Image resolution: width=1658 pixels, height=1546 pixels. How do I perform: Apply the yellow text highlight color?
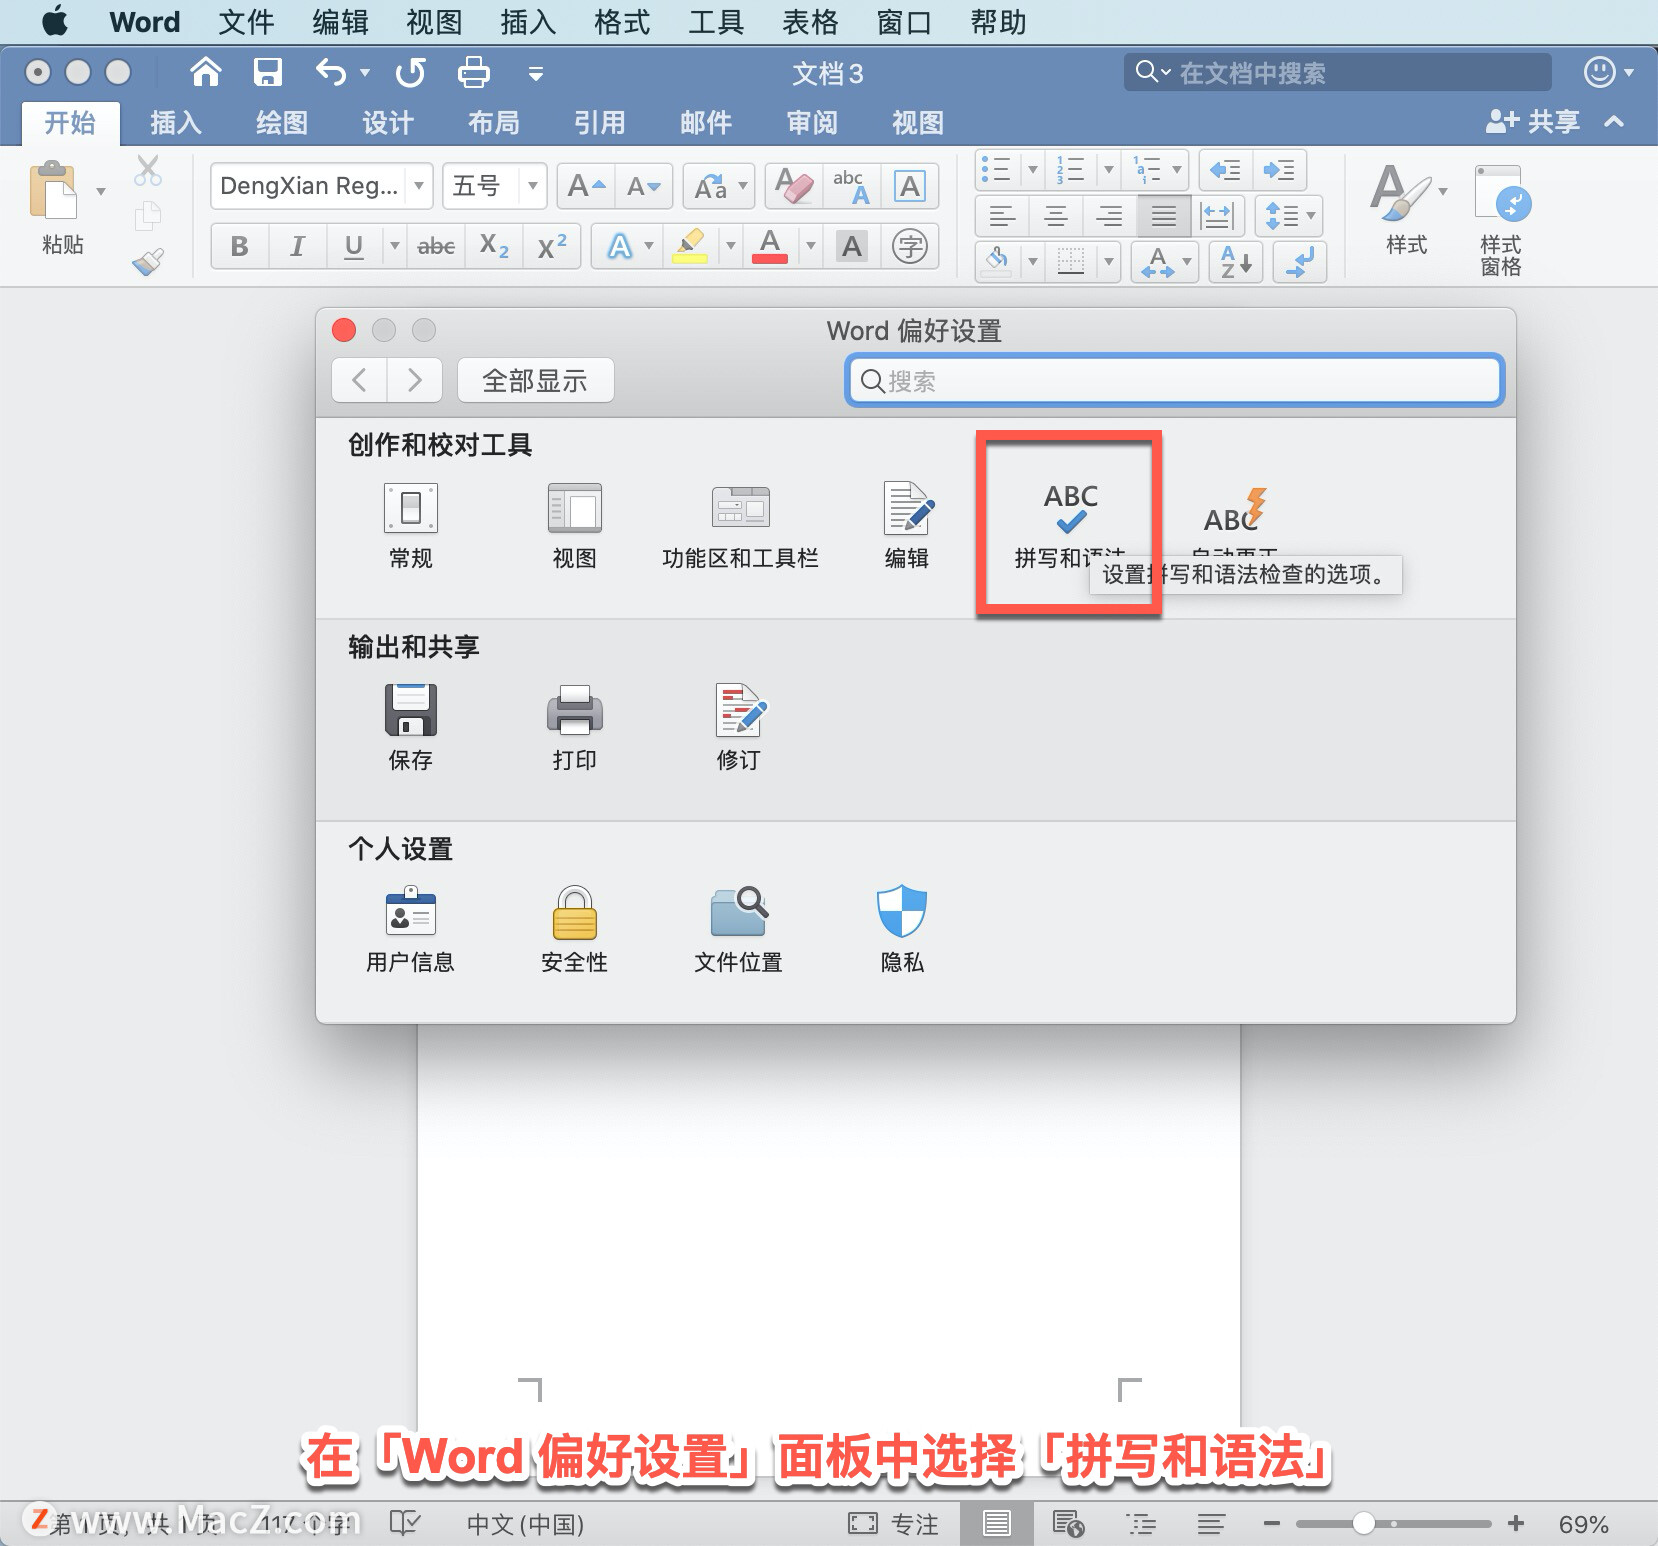690,246
